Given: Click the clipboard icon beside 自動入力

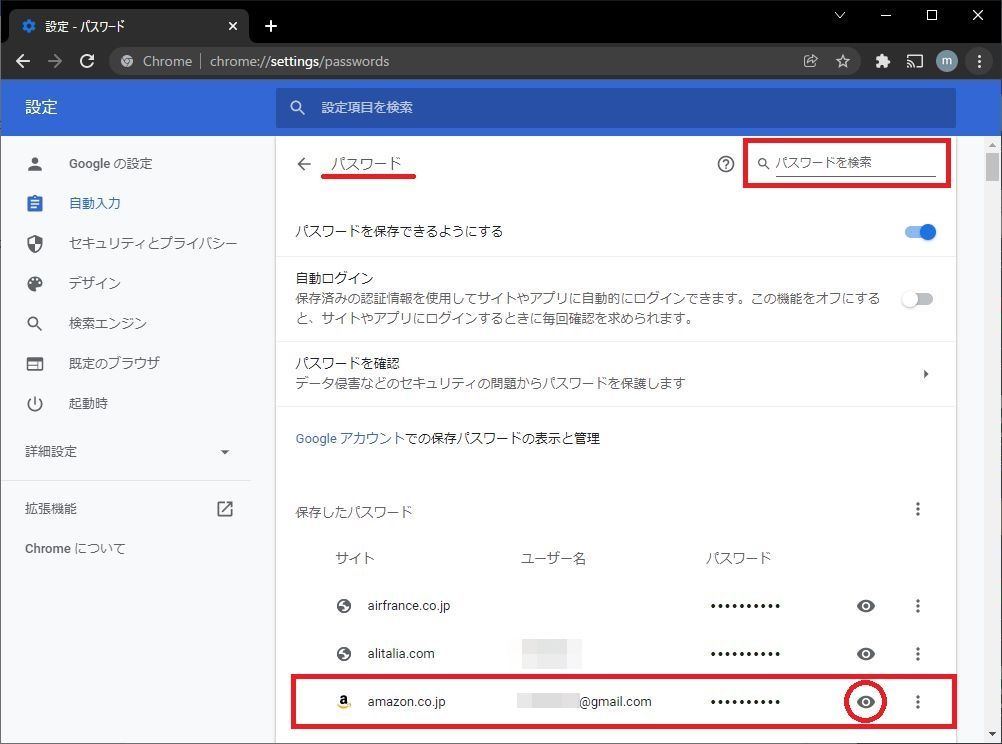Looking at the screenshot, I should [35, 203].
